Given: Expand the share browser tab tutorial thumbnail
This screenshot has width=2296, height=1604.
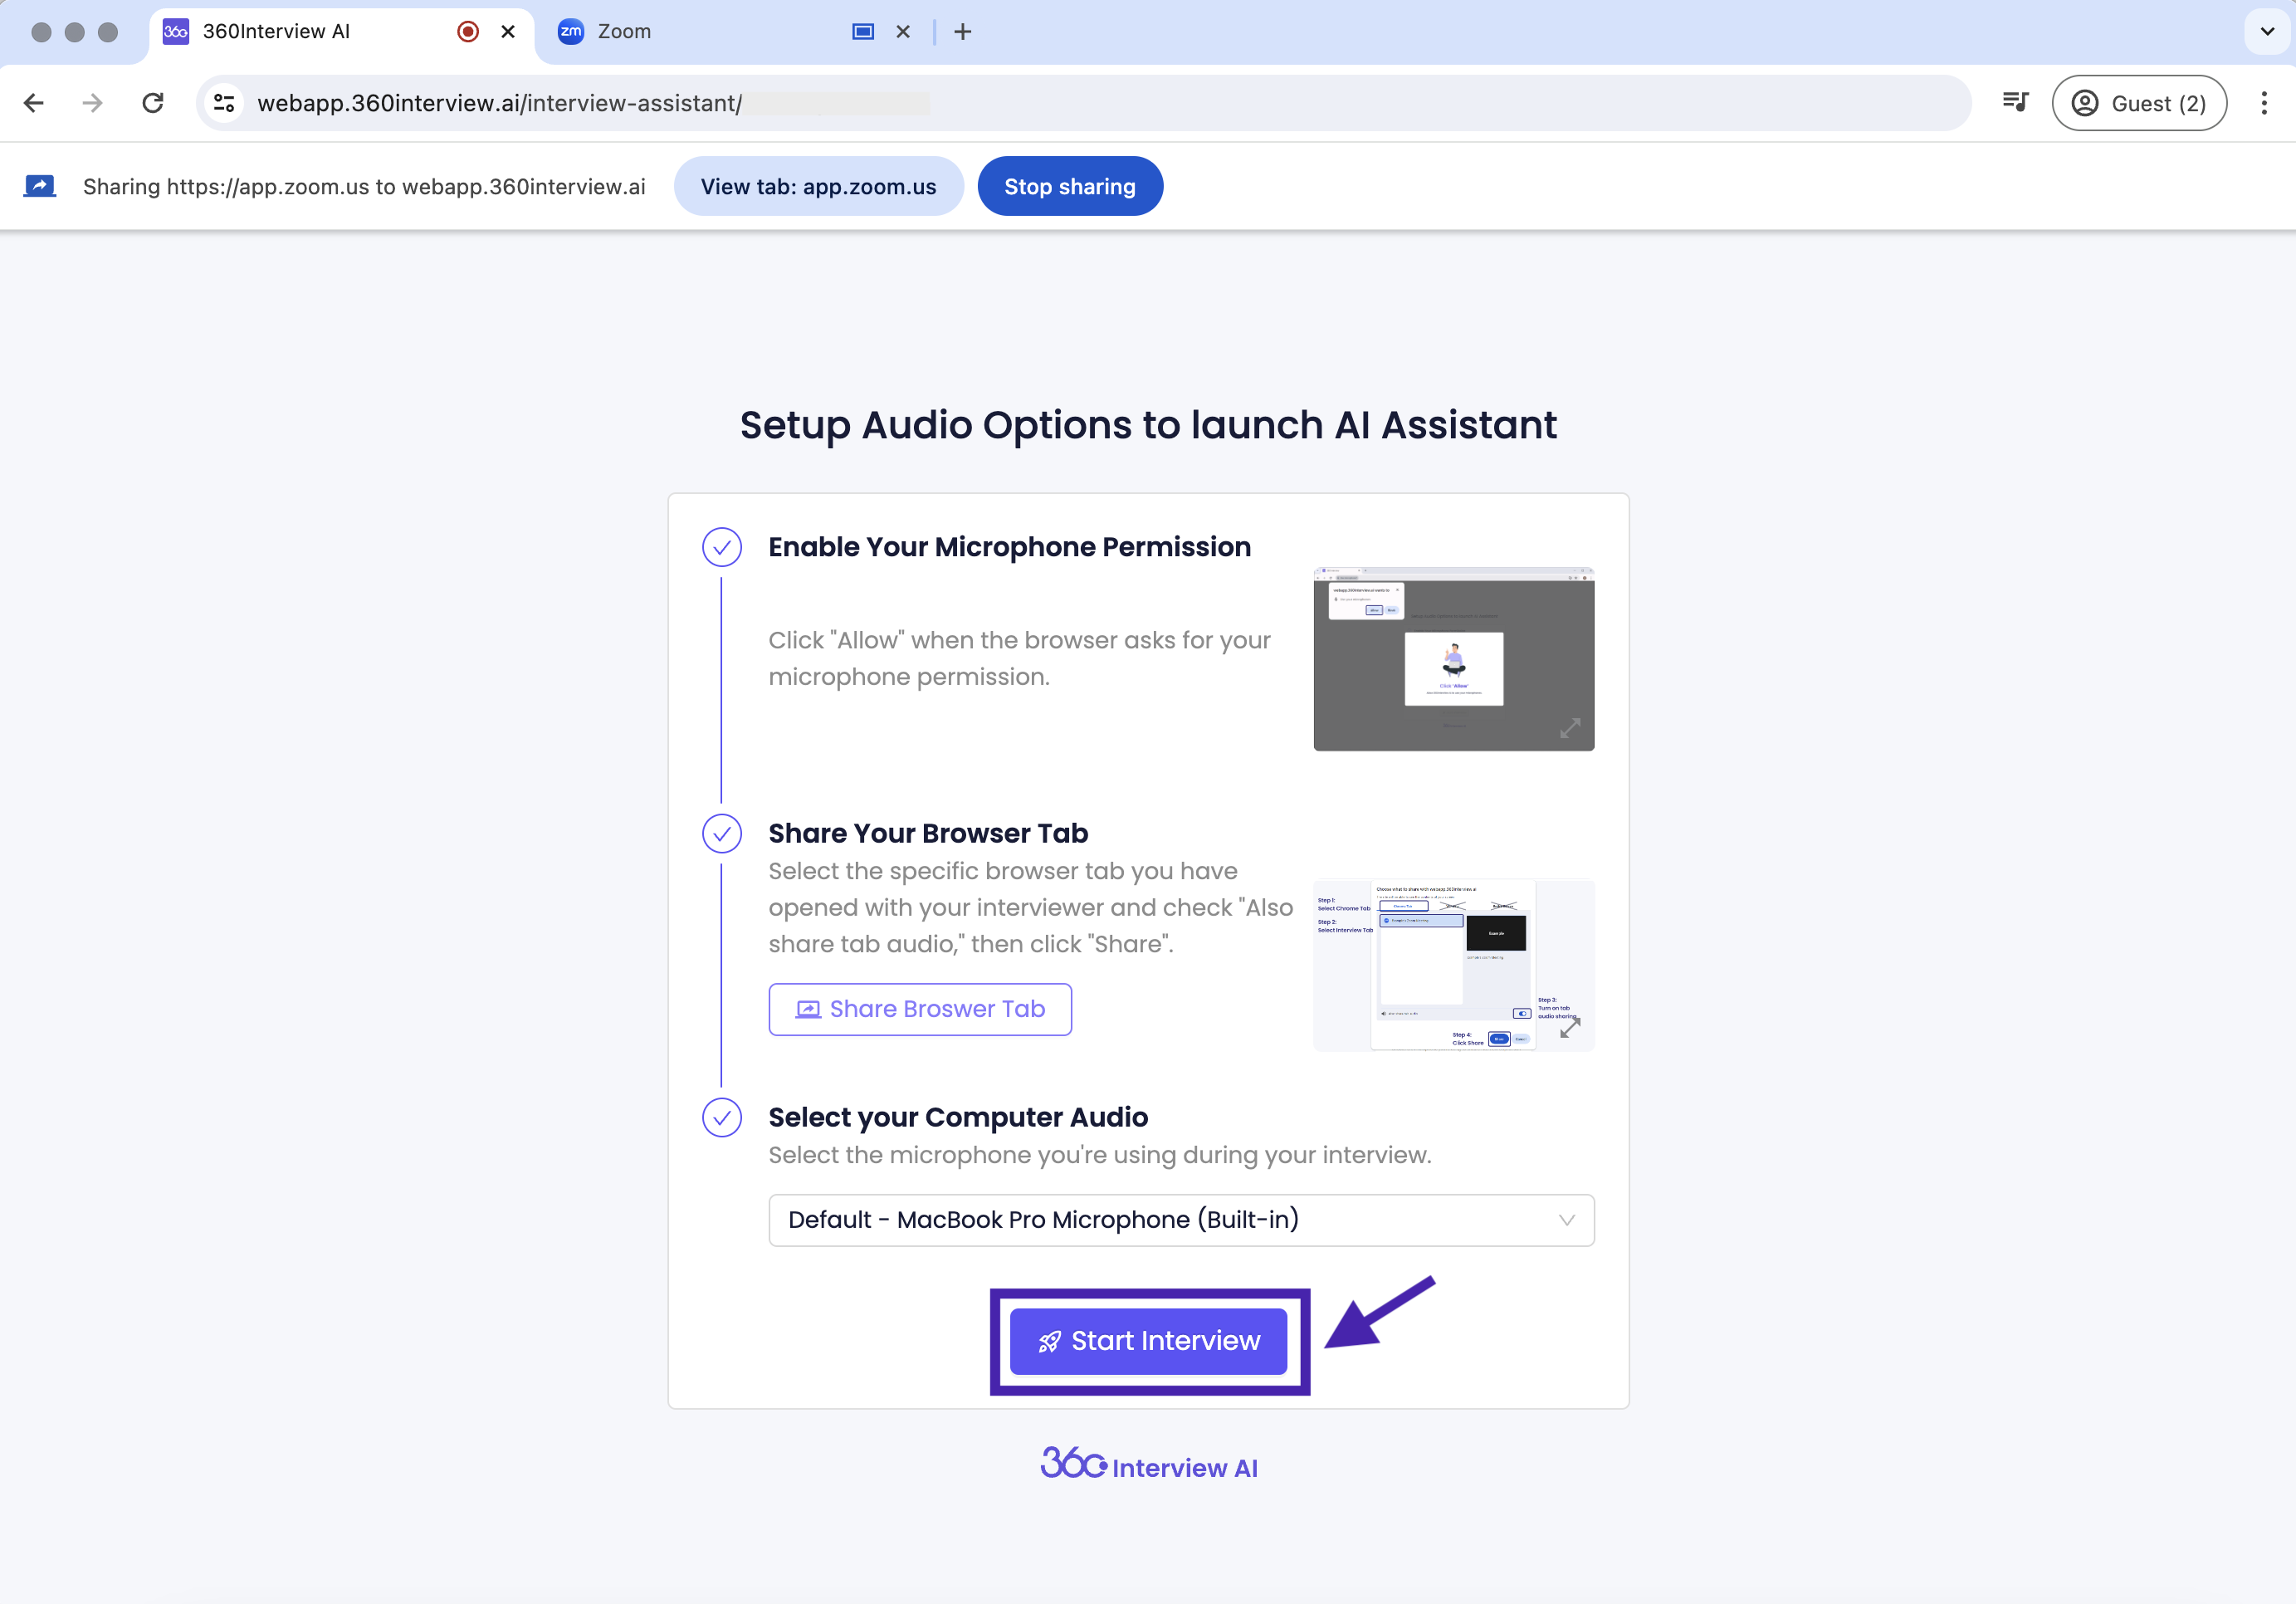Looking at the screenshot, I should pyautogui.click(x=1453, y=965).
